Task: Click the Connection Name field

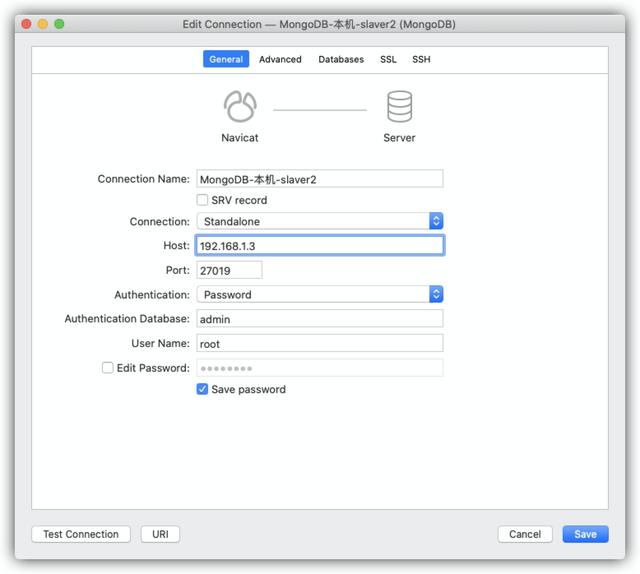Action: click(320, 179)
